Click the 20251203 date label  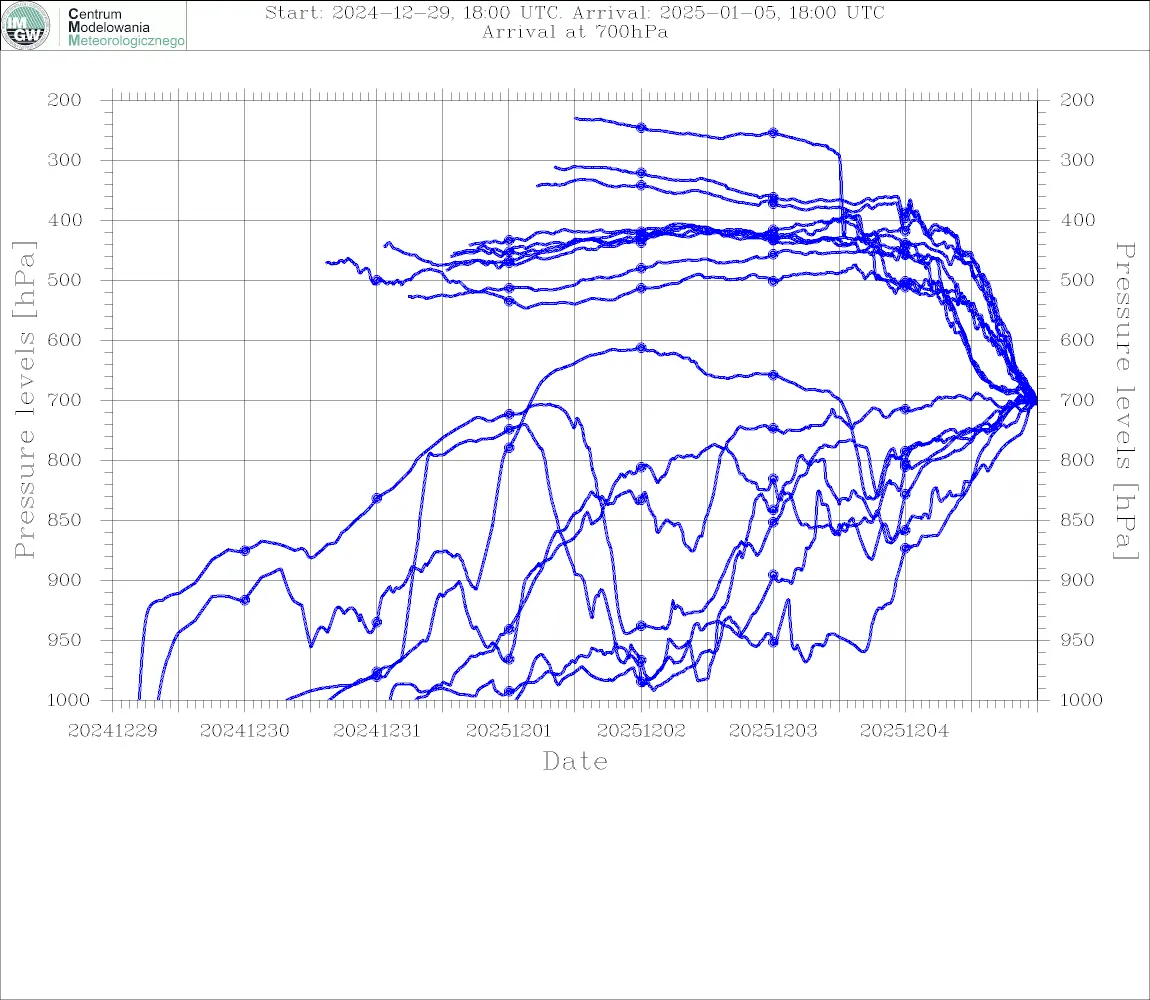click(x=772, y=731)
